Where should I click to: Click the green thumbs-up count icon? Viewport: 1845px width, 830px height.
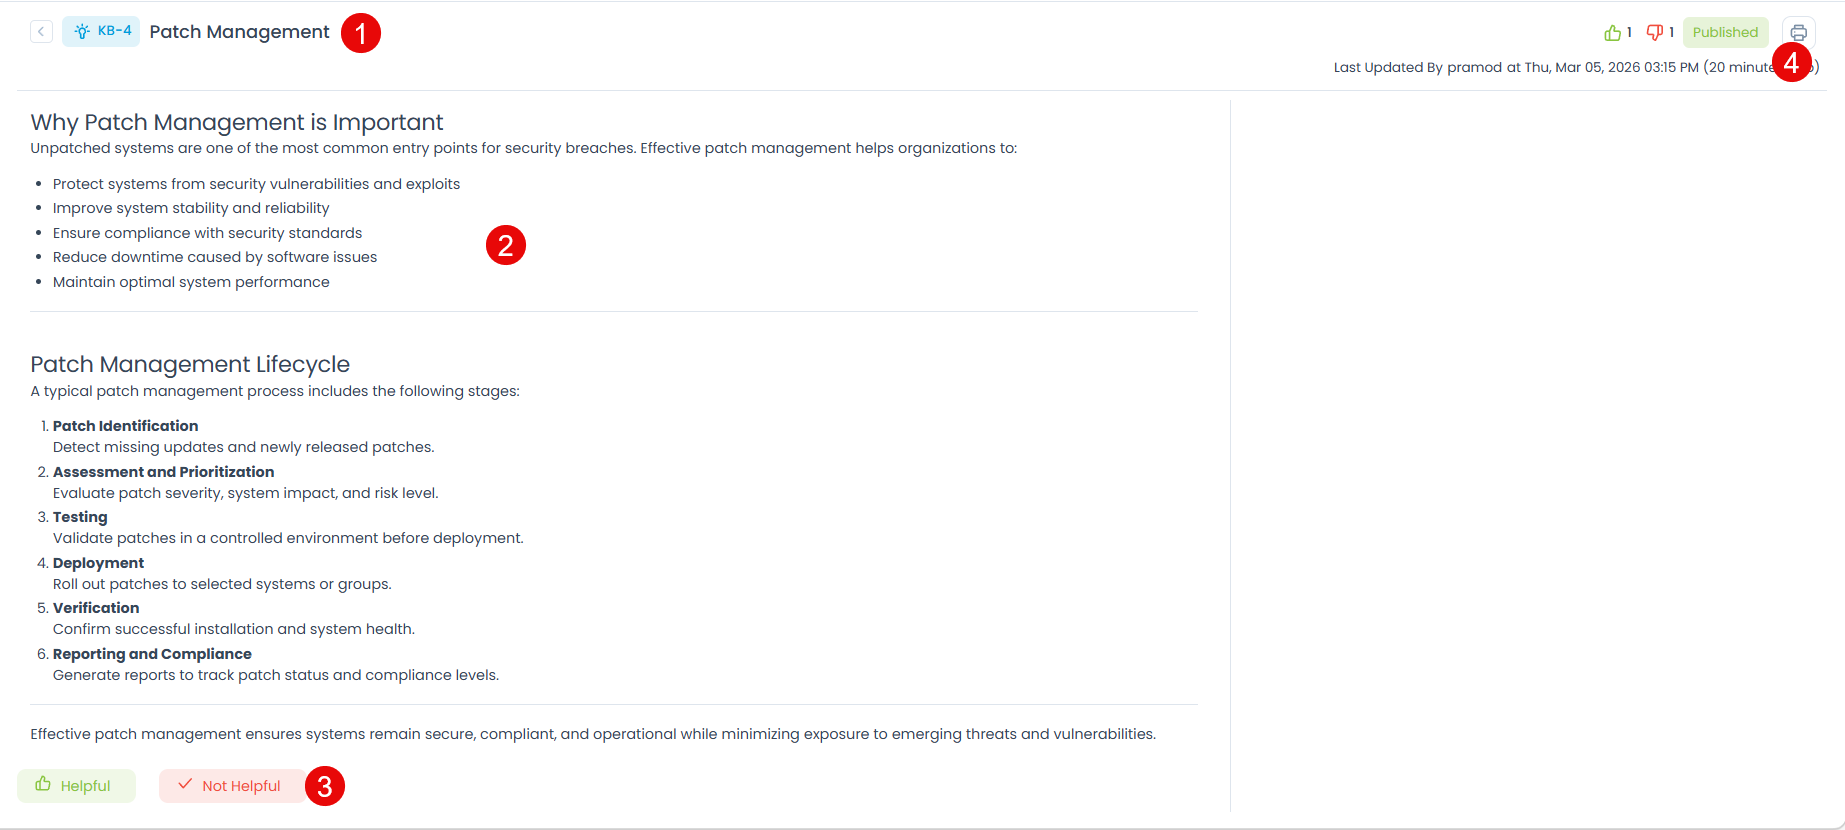coord(1612,32)
